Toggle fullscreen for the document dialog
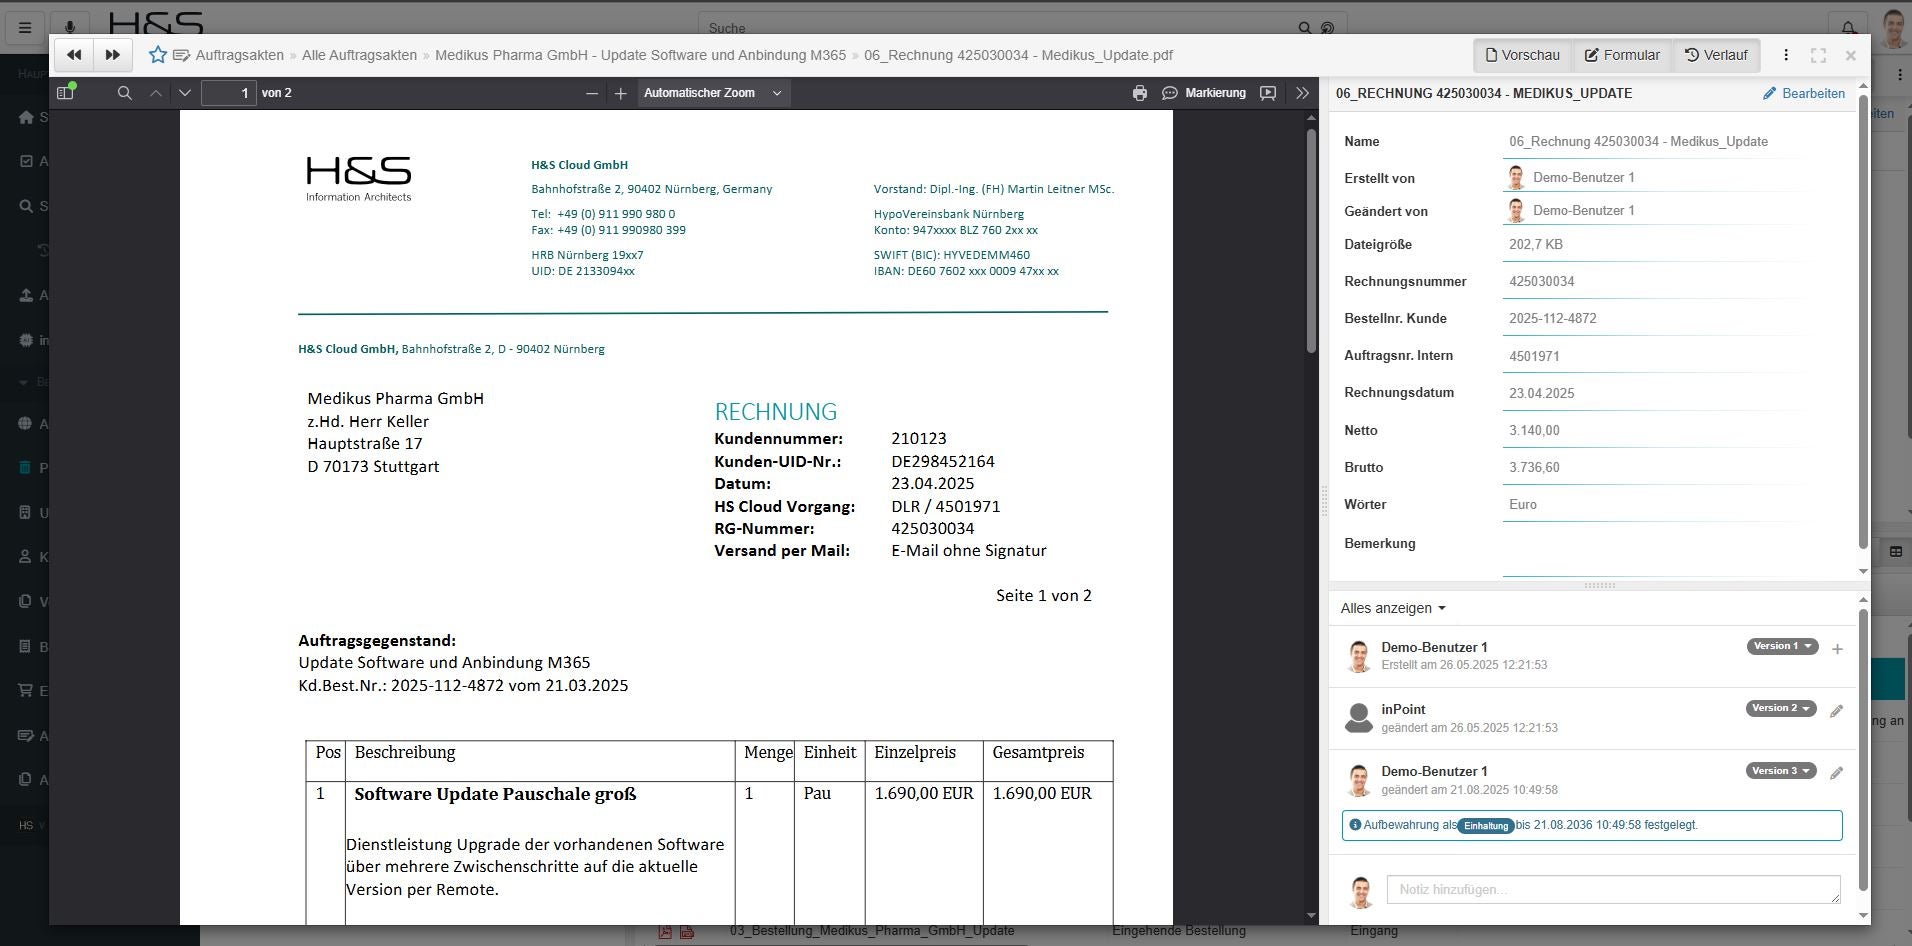This screenshot has height=946, width=1912. tap(1819, 55)
